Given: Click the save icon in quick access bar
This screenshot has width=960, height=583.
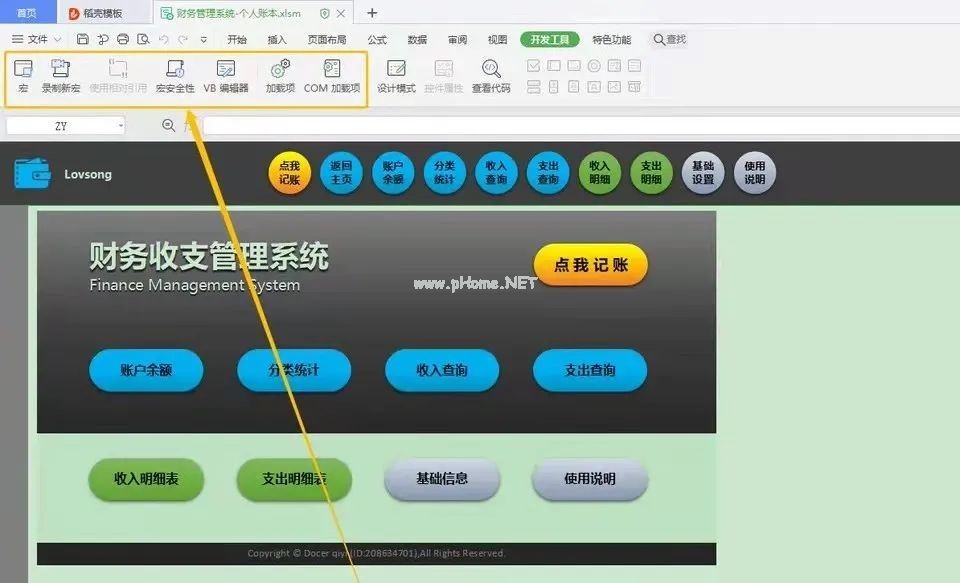Looking at the screenshot, I should pos(83,40).
